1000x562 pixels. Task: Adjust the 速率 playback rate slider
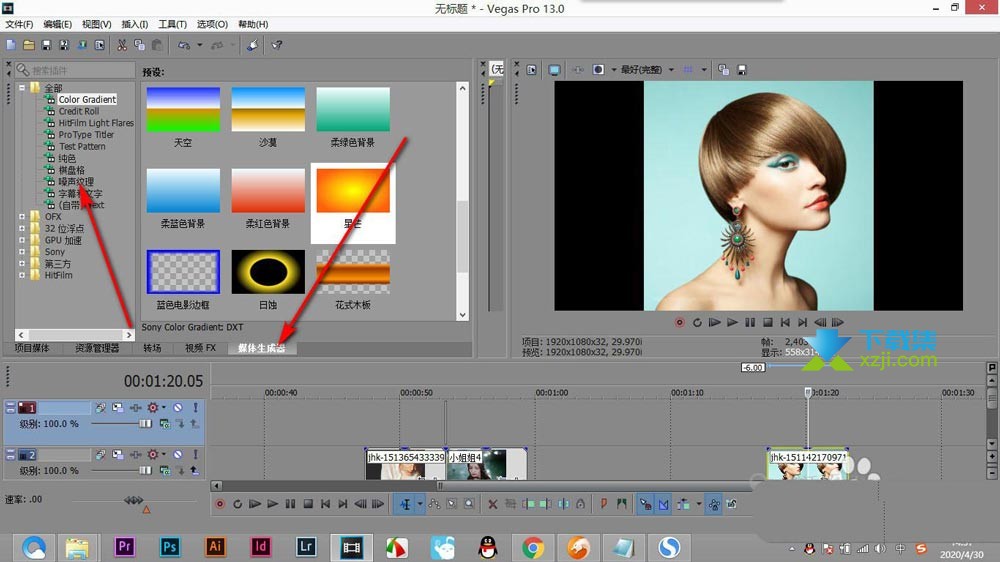click(x=134, y=500)
